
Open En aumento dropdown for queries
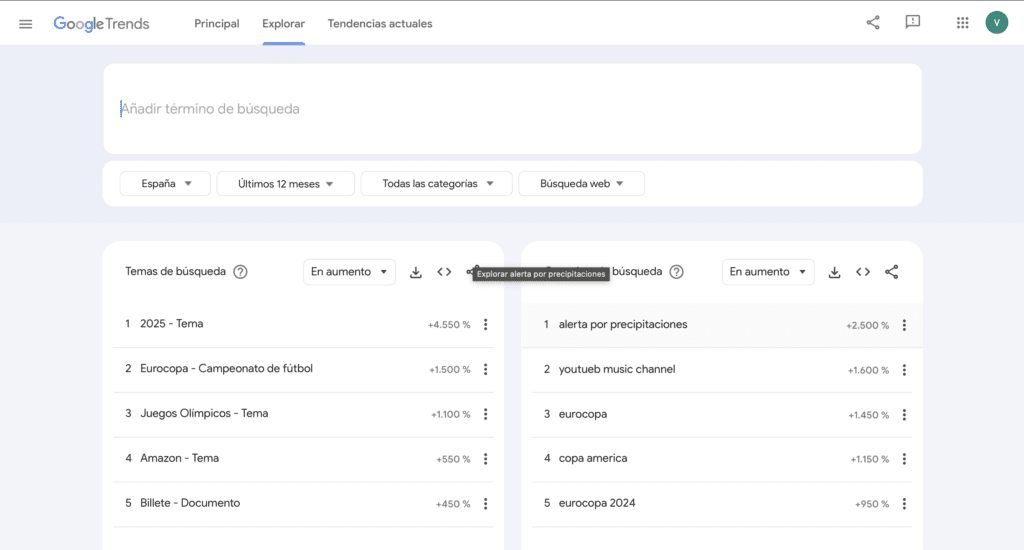(x=768, y=272)
